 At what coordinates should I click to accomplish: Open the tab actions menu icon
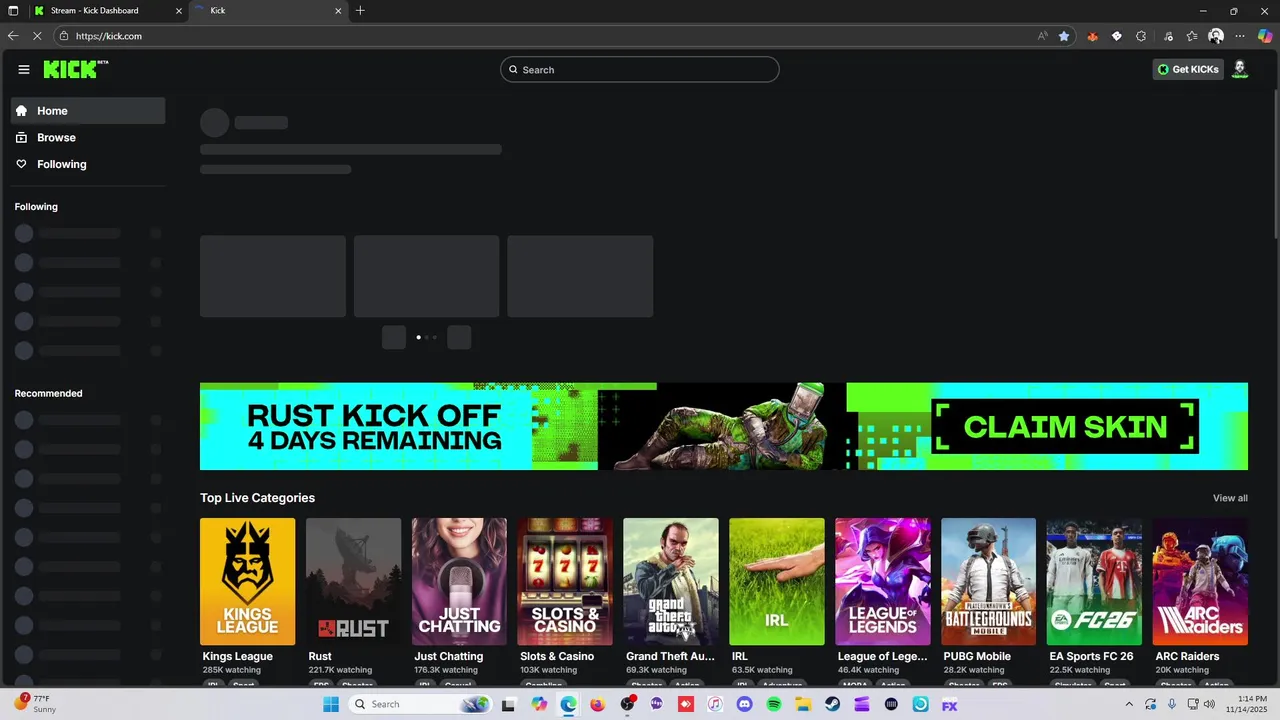[x=13, y=11]
